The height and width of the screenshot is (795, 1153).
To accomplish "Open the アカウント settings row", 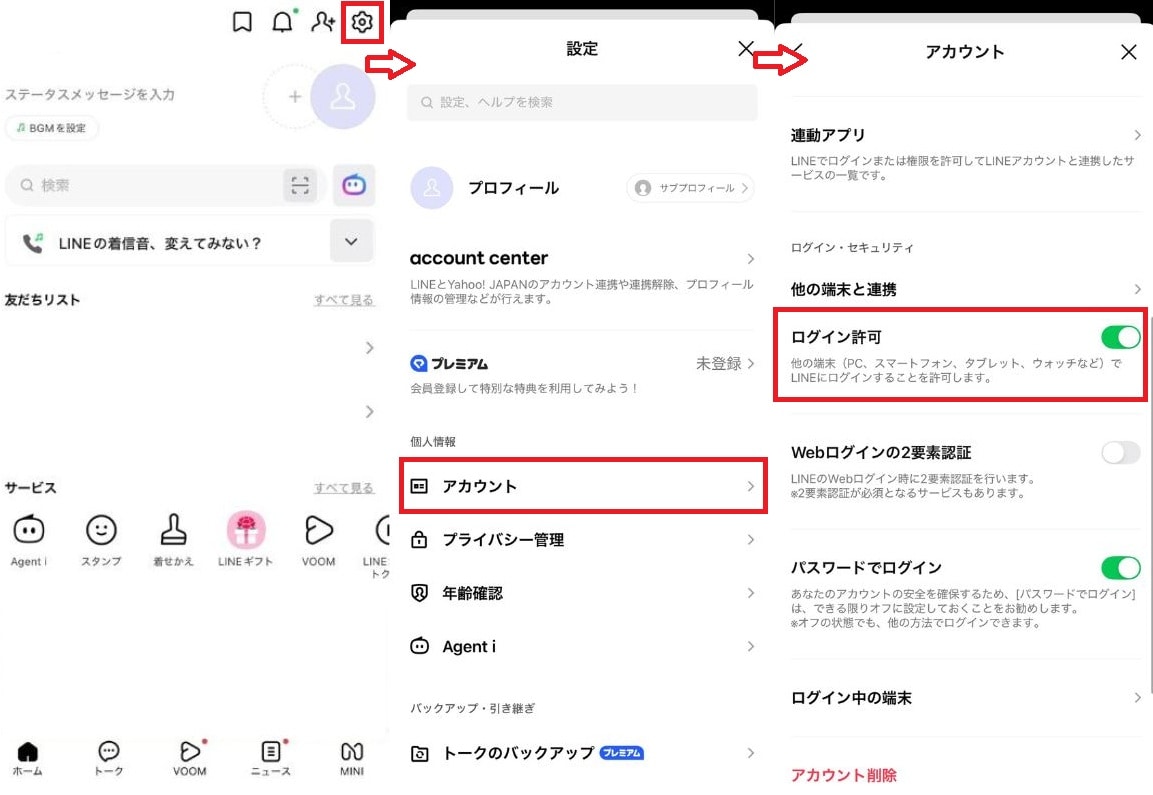I will tap(583, 486).
